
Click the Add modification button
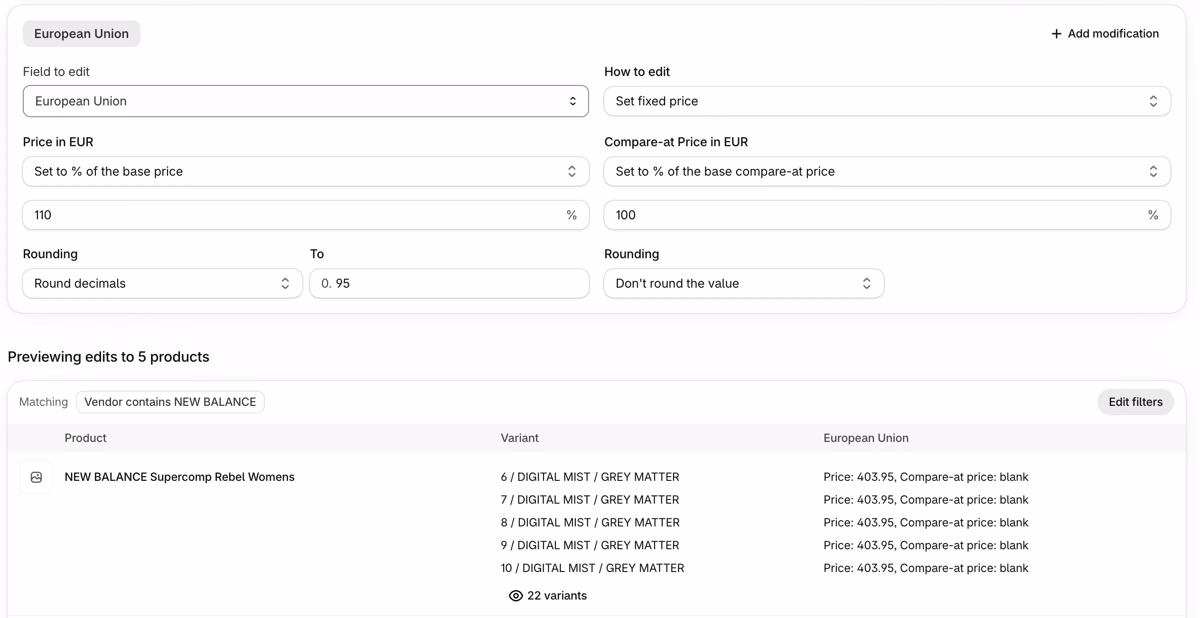[1105, 34]
